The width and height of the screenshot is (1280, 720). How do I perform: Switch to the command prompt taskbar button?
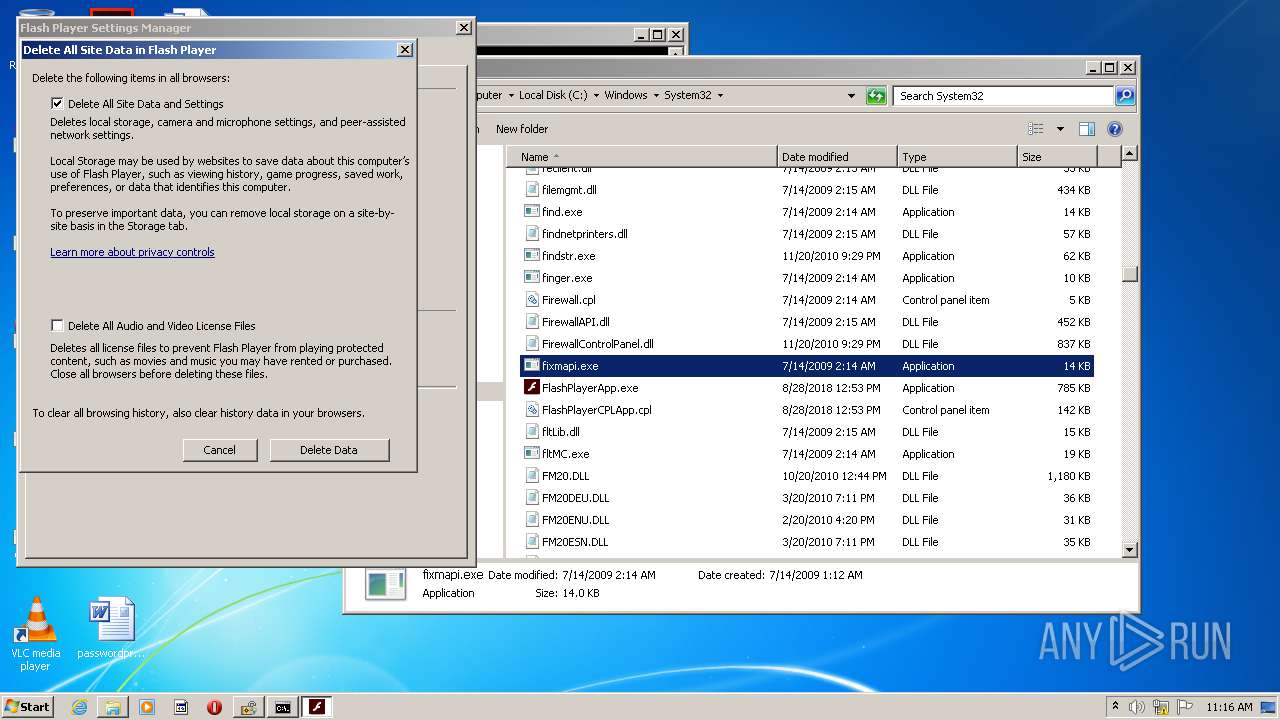[x=283, y=707]
